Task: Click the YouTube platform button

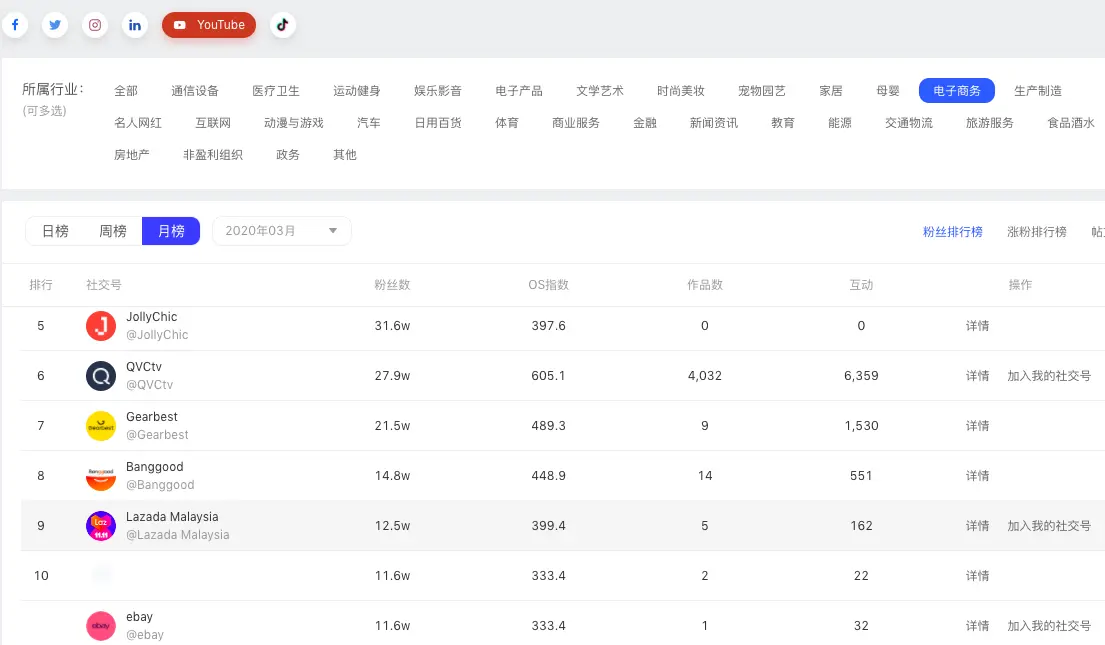Action: [x=209, y=25]
